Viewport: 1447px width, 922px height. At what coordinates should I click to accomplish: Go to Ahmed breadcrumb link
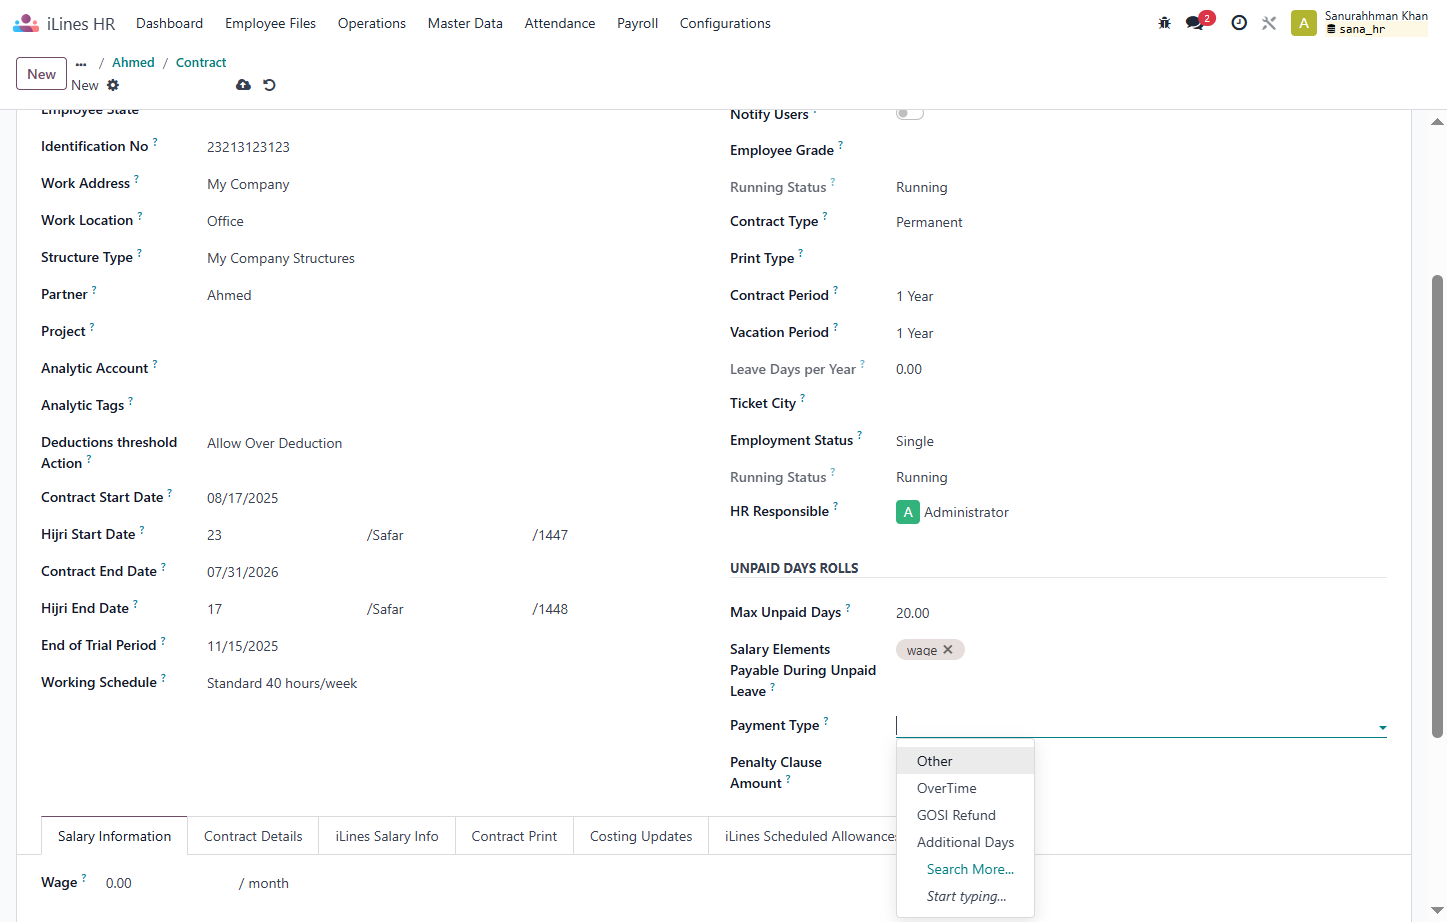click(133, 62)
